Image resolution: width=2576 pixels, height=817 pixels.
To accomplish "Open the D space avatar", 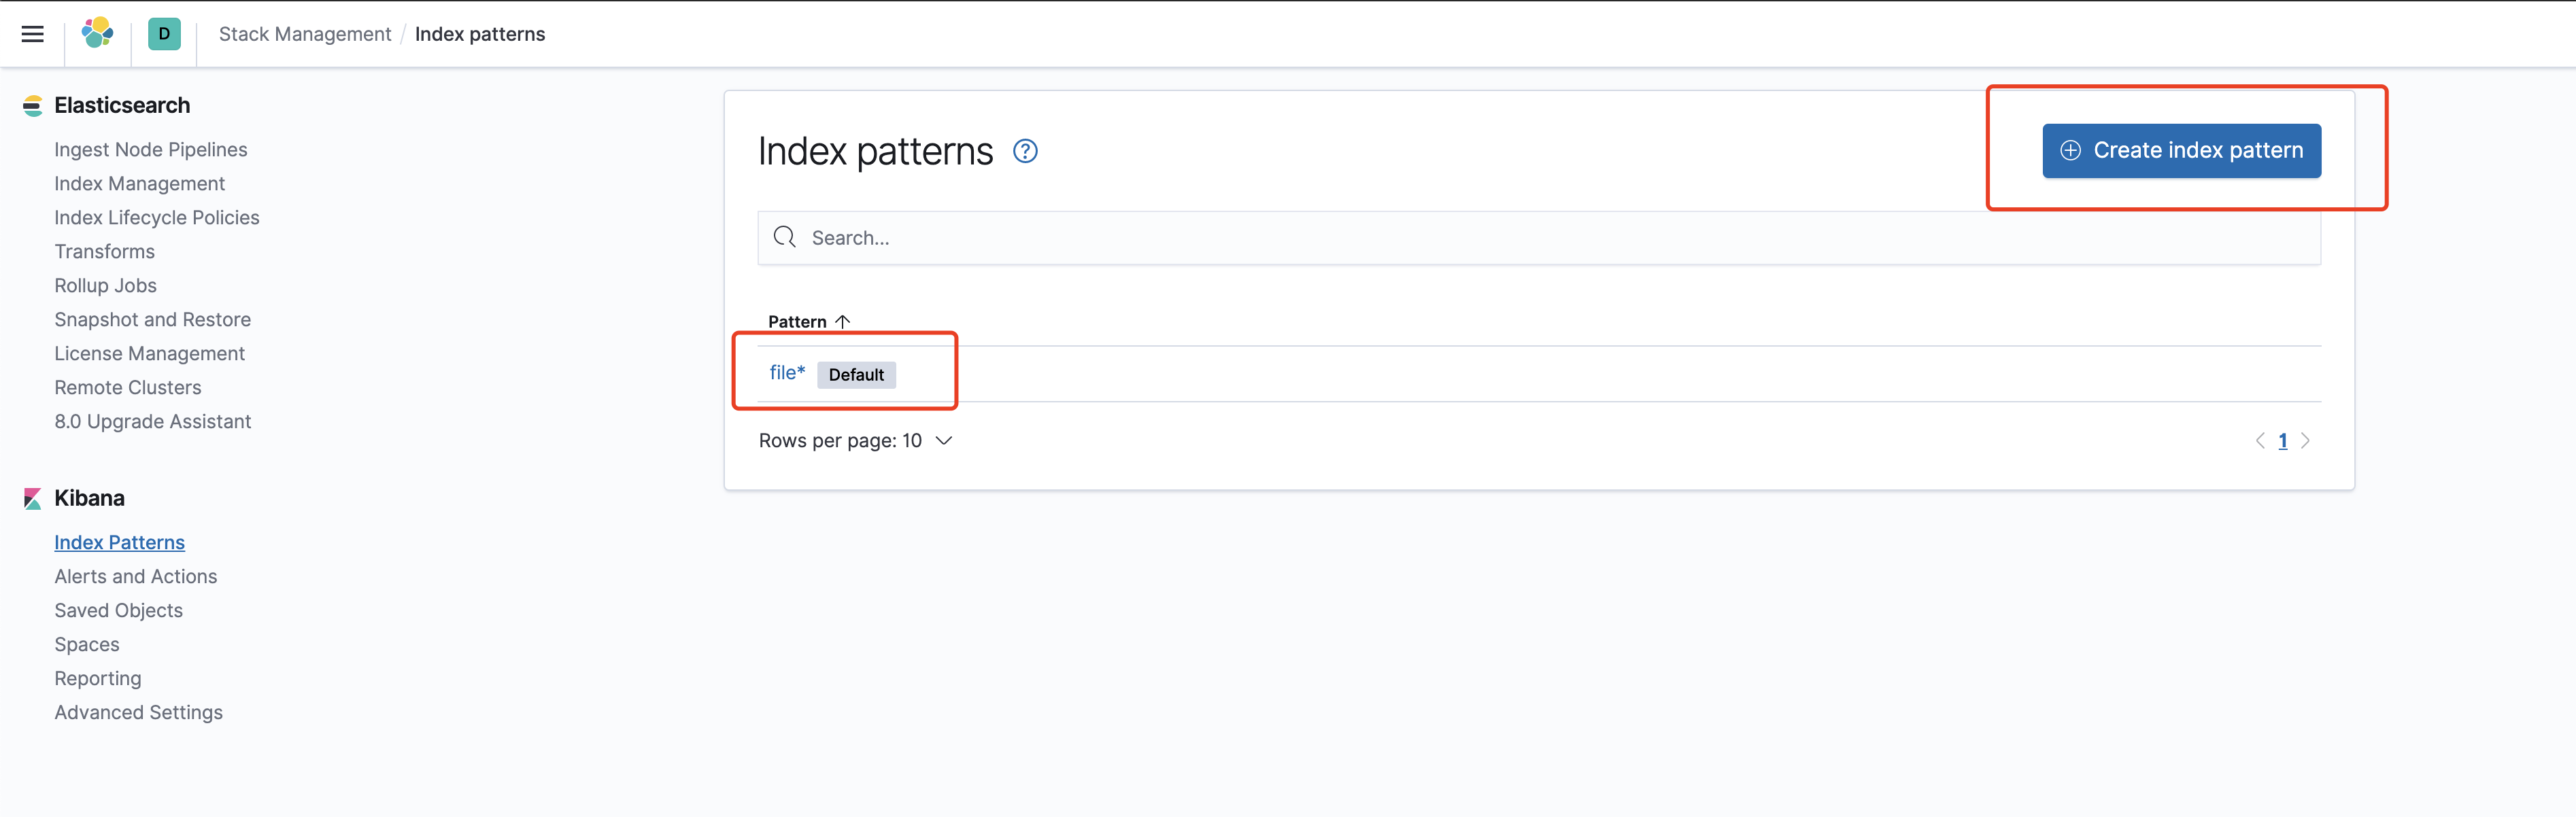I will pyautogui.click(x=164, y=34).
